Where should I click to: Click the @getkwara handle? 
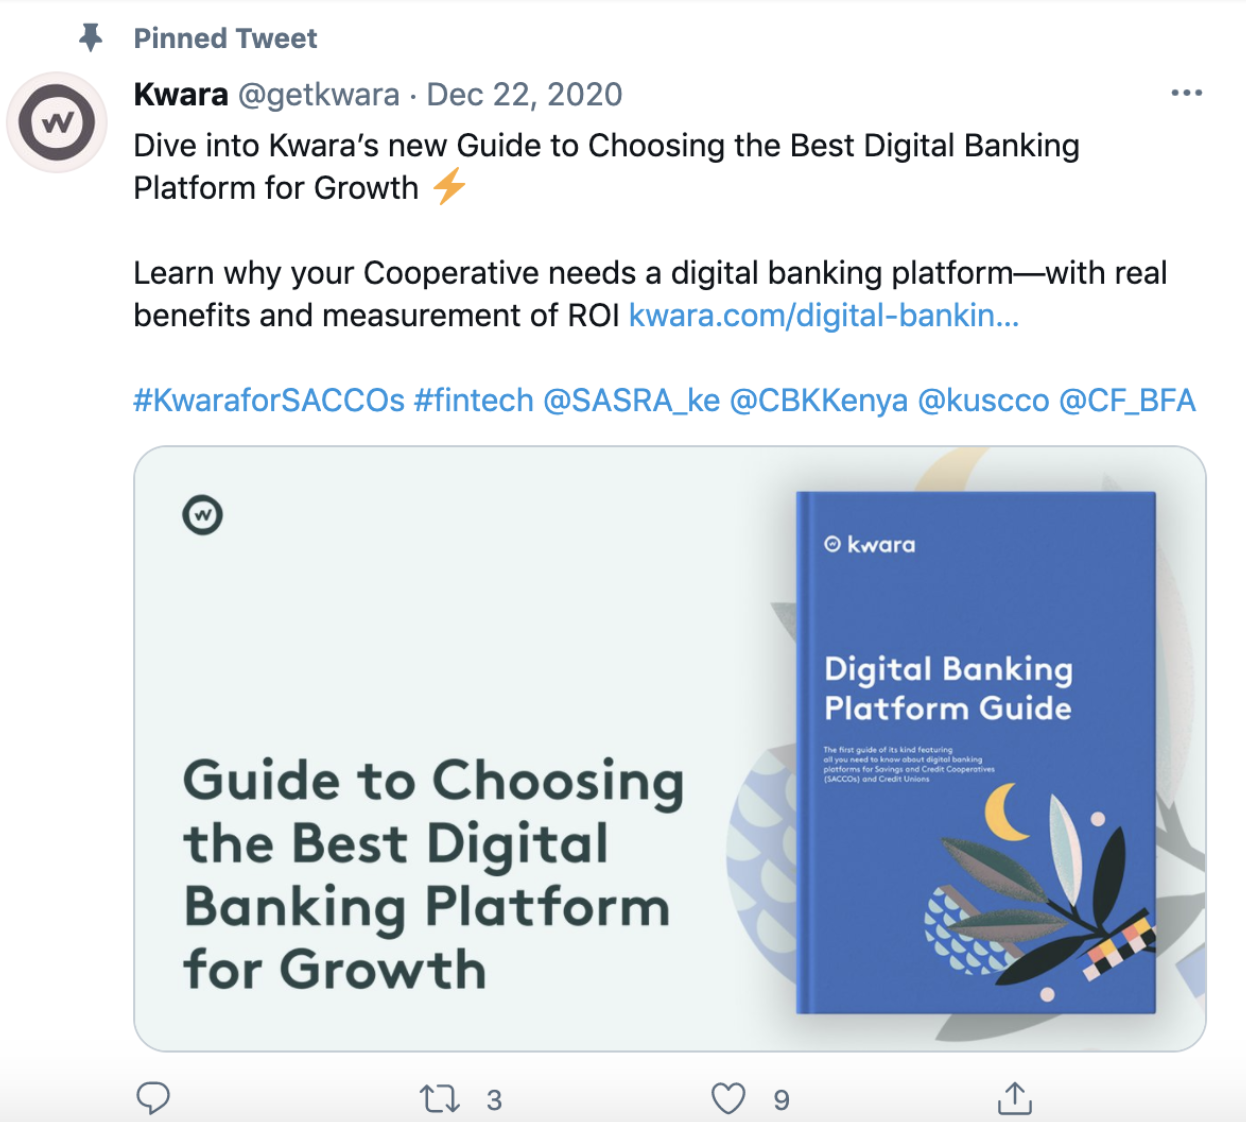click(x=318, y=95)
